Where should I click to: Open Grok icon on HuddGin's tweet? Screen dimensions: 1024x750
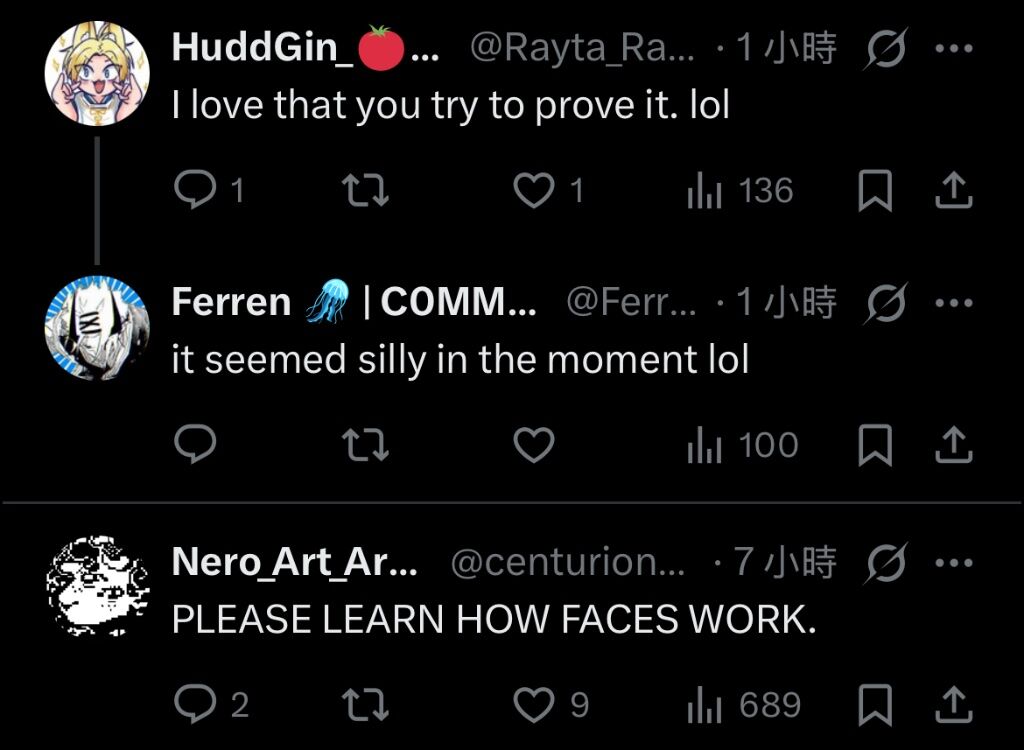884,48
